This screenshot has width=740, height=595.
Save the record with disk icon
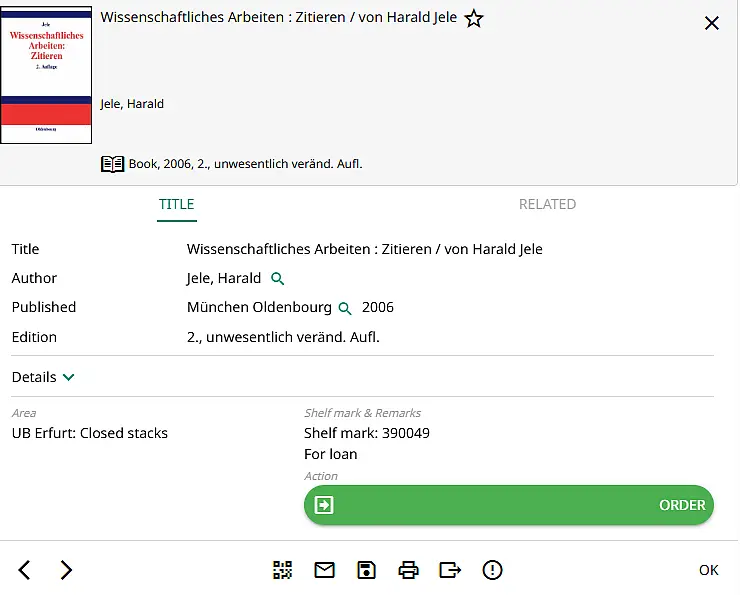367,570
